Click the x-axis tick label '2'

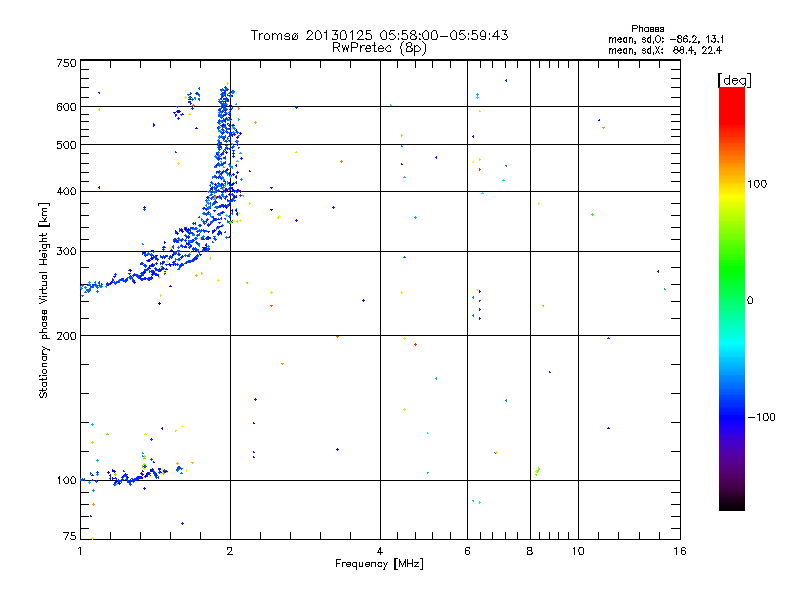230,551
